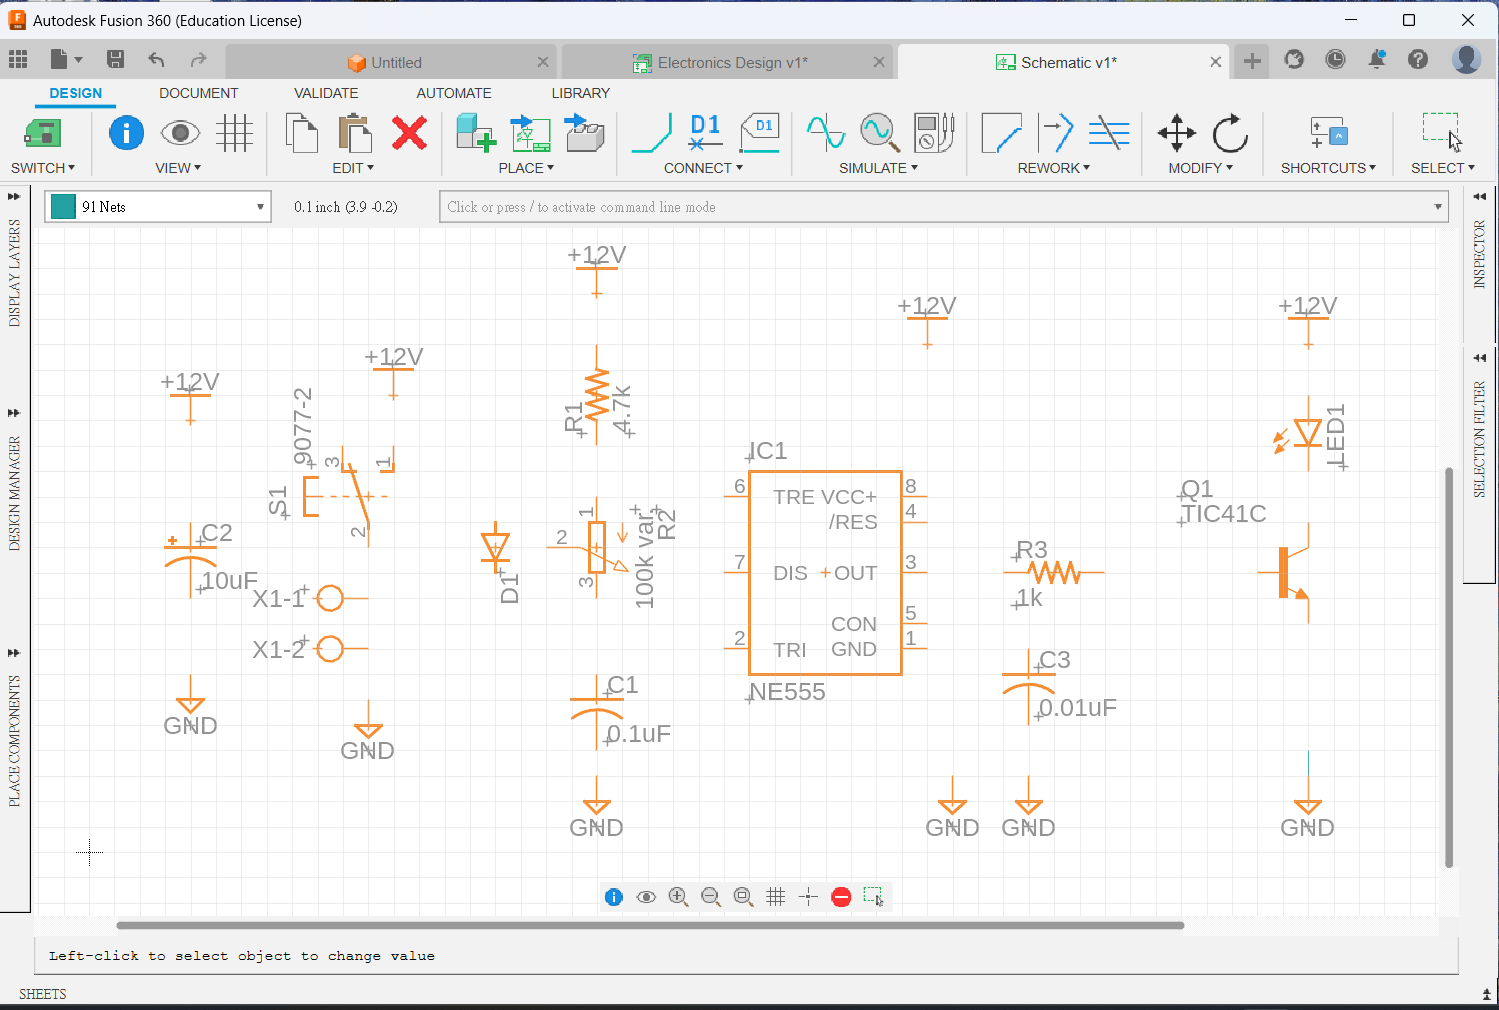Toggle the eye visibility icon in View group

pyautogui.click(x=180, y=133)
